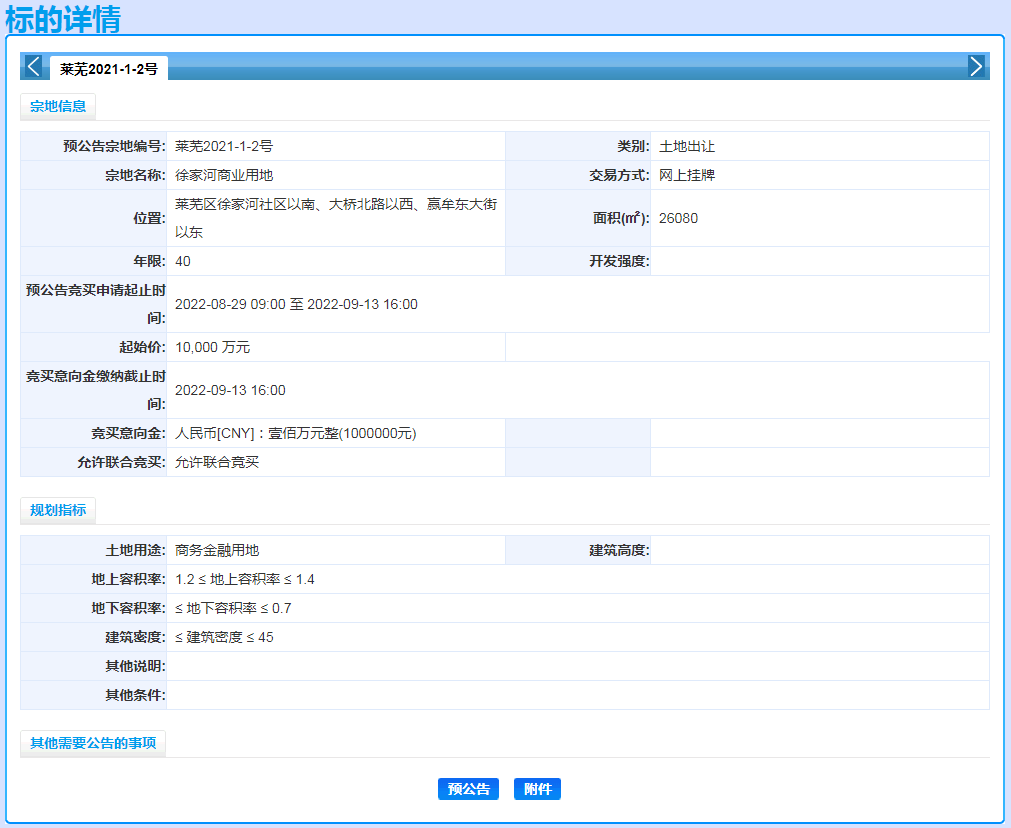Select the 起始价 label
The width and height of the screenshot is (1011, 828).
(142, 348)
